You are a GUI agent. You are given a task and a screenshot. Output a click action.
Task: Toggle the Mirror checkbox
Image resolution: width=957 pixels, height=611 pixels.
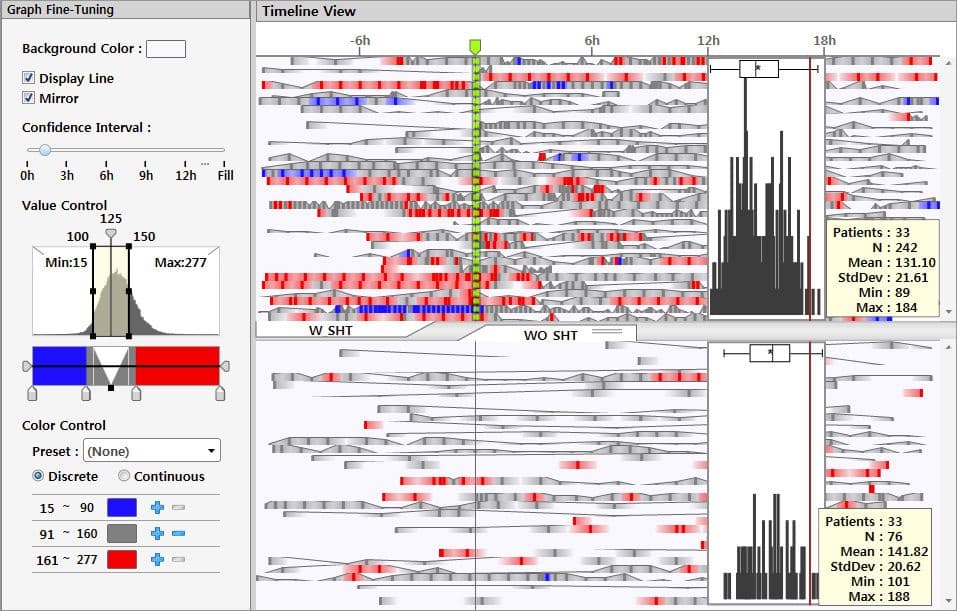(x=29, y=98)
